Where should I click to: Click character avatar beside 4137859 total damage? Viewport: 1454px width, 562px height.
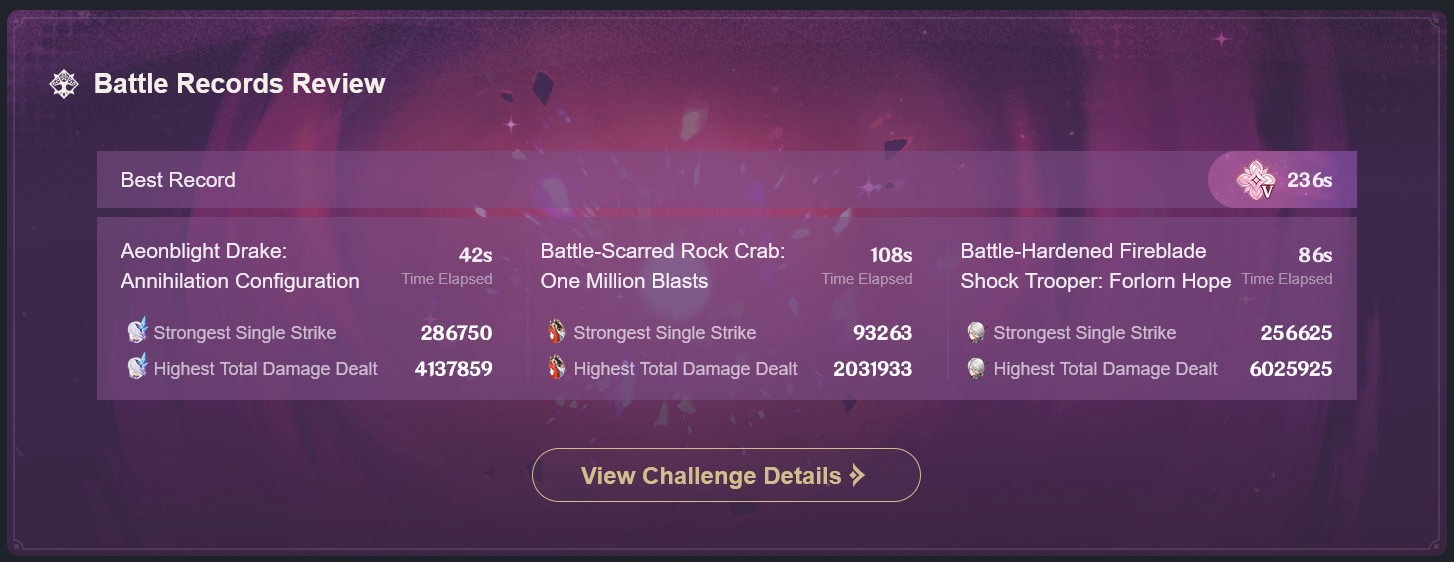tap(137, 369)
